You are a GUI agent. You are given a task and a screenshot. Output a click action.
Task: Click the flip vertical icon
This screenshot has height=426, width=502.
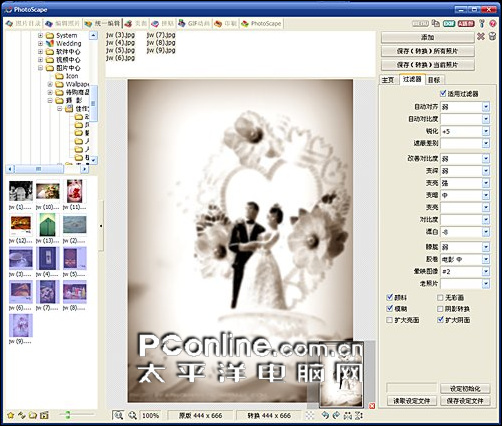pos(359,415)
